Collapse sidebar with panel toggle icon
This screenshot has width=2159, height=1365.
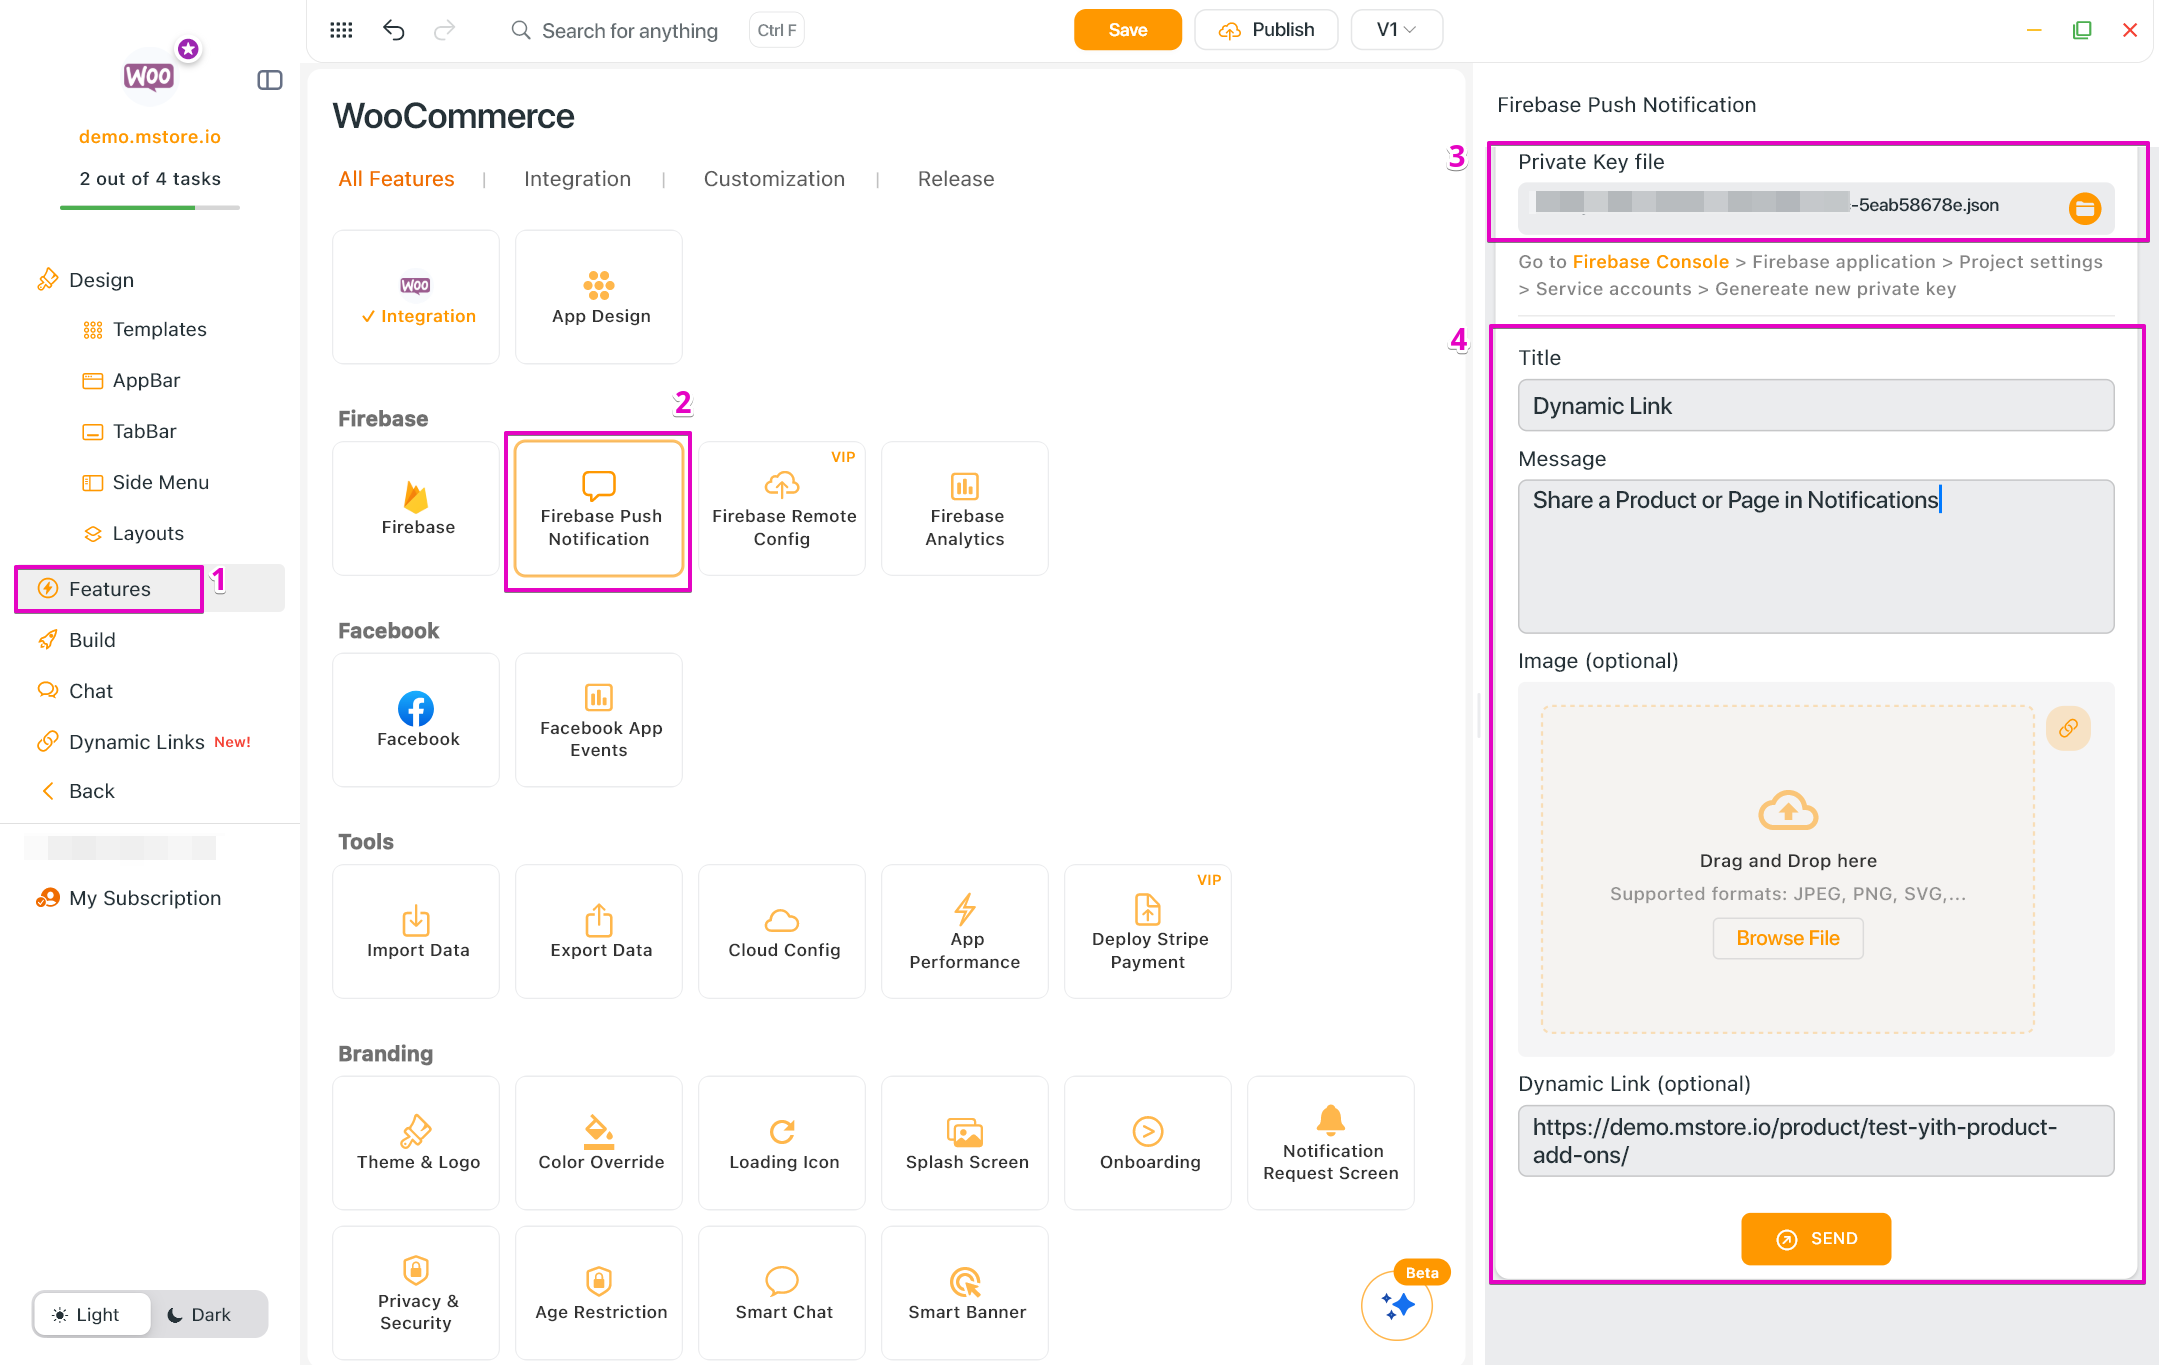coord(270,80)
